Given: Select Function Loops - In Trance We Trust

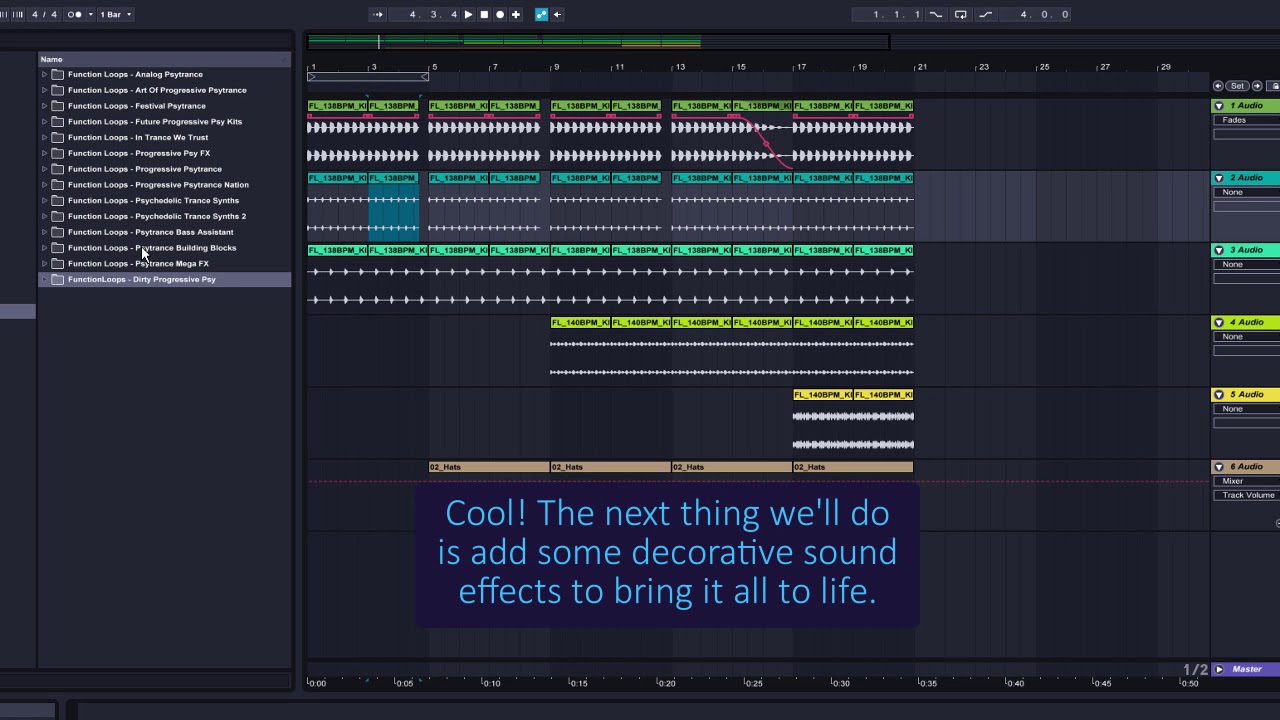Looking at the screenshot, I should click(x=138, y=137).
